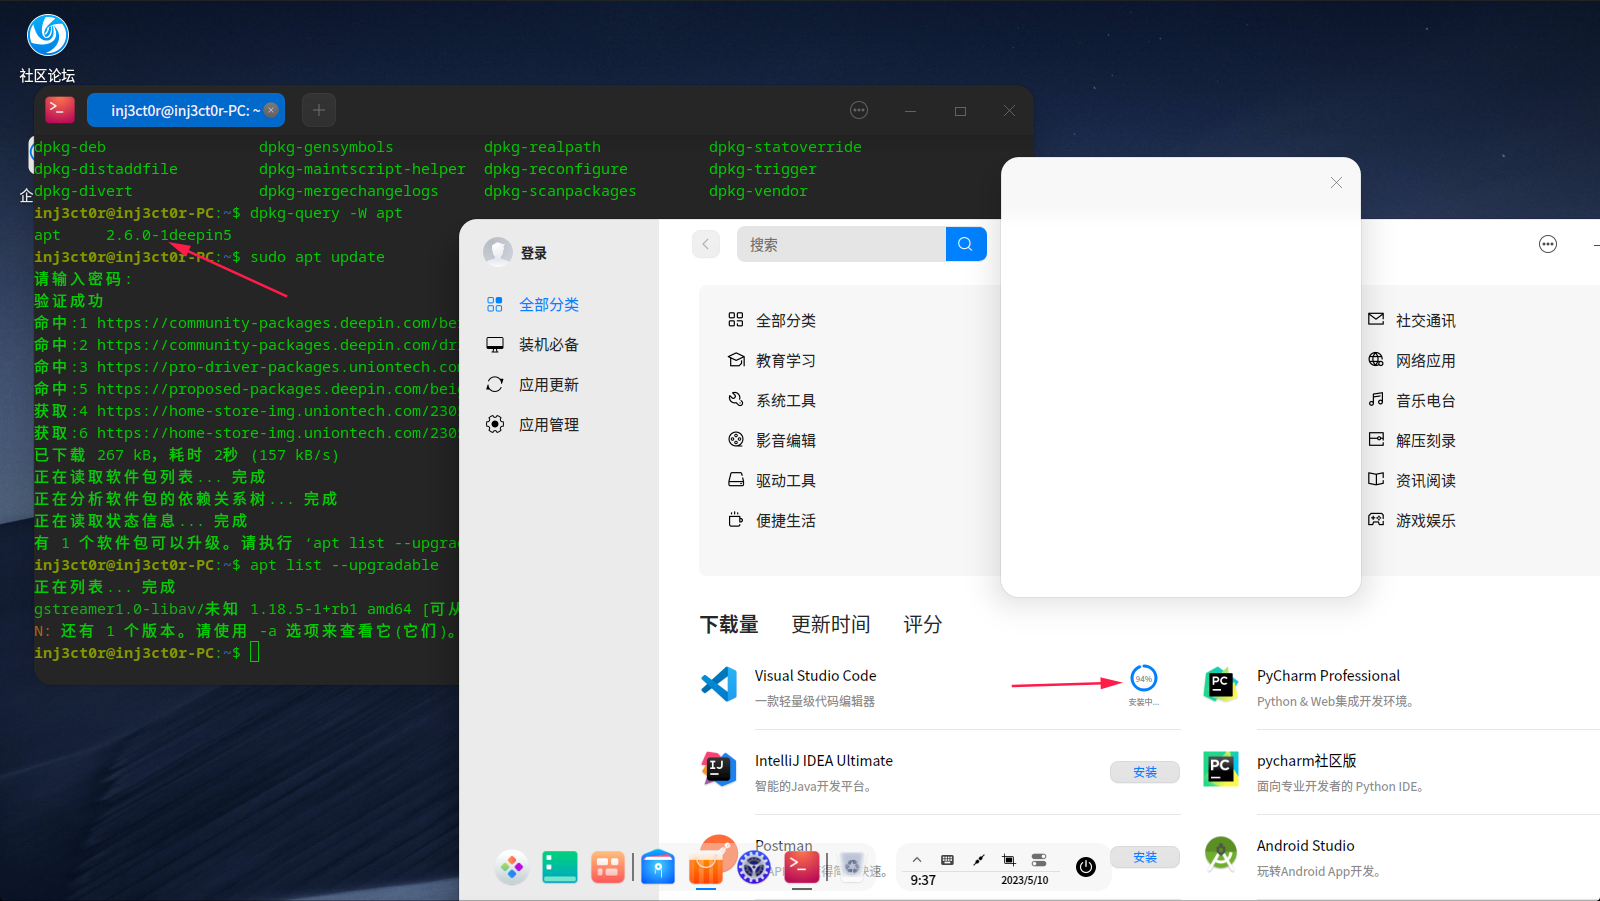This screenshot has width=1600, height=901.
Task: Click the 社交通讯 category icon
Action: [x=1378, y=320]
